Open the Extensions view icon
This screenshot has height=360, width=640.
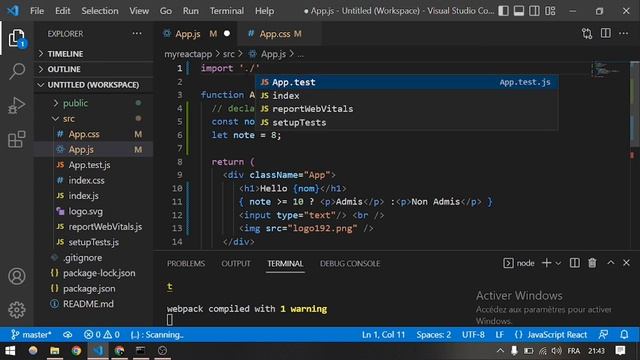pos(17,139)
